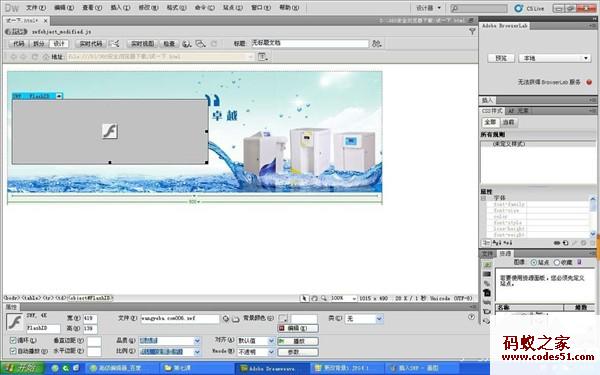The image size is (600, 375).
Task: Select the pointer tool in the status bar
Action: pyautogui.click(x=305, y=298)
